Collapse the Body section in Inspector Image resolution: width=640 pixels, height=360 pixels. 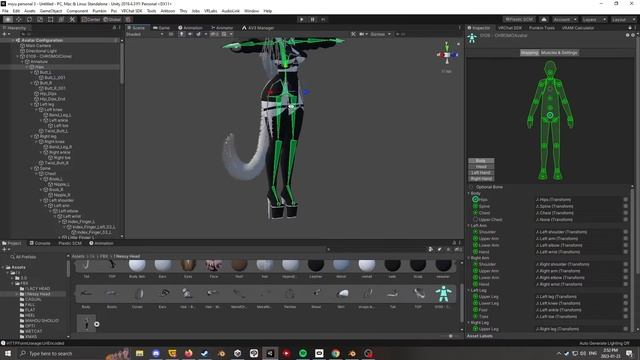pos(469,193)
